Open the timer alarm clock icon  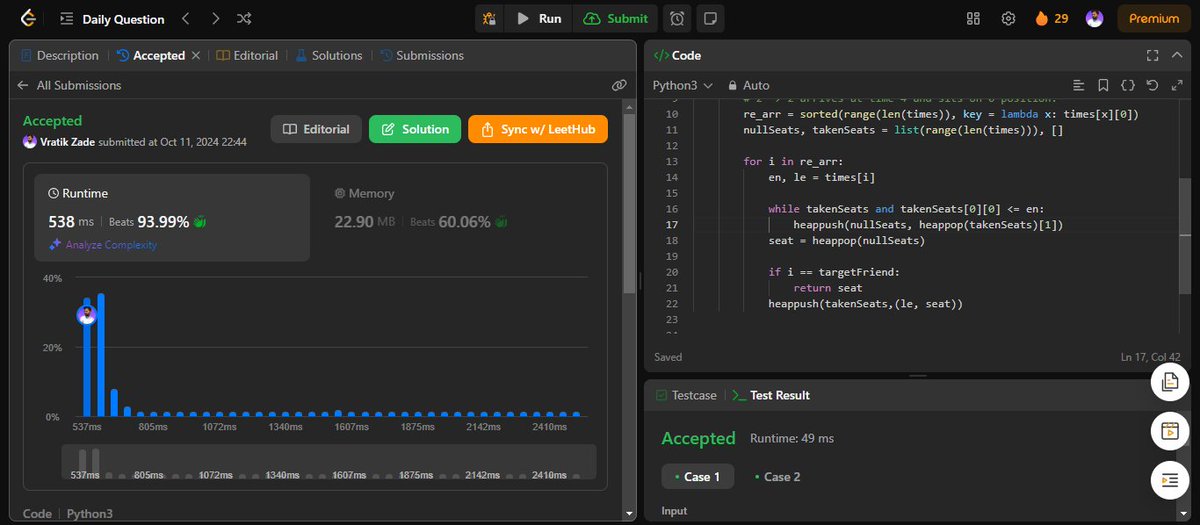coord(678,18)
